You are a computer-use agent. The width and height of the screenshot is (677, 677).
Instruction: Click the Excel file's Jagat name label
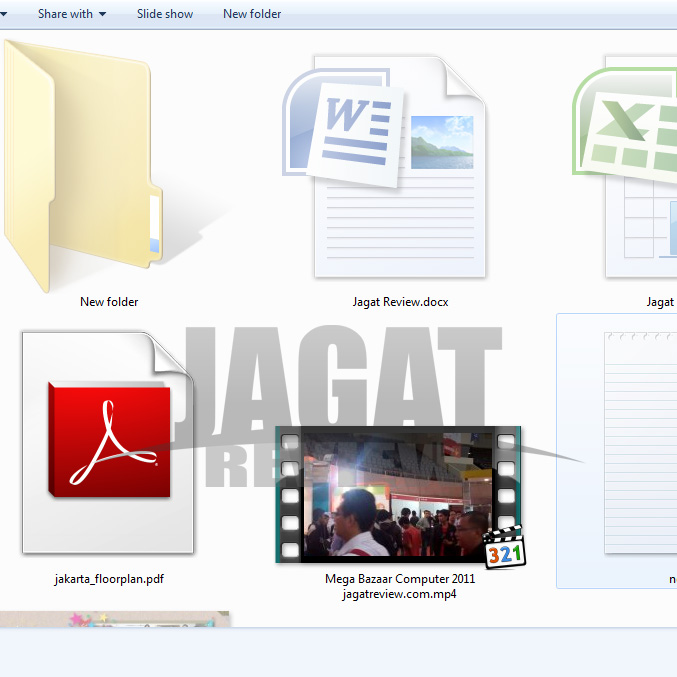click(660, 302)
